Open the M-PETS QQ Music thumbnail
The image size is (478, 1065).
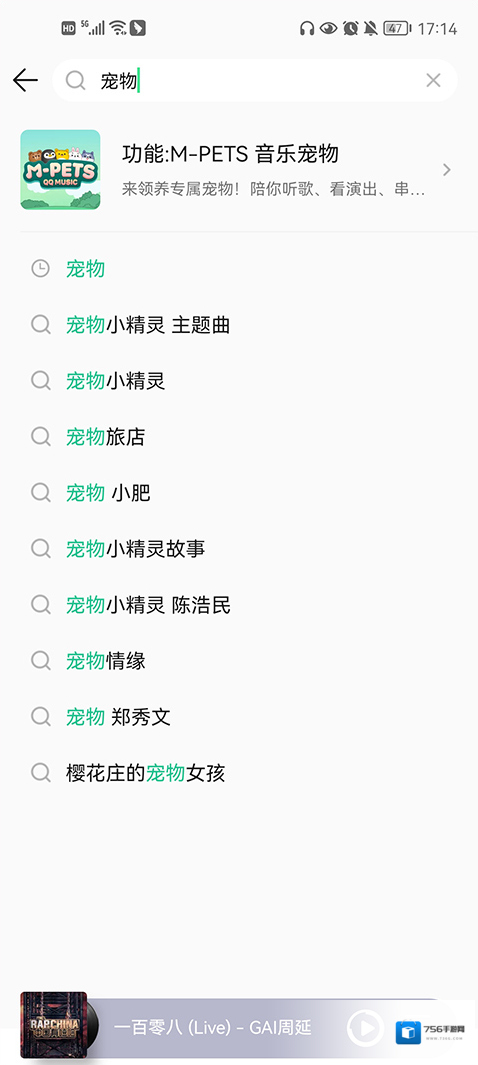click(60, 169)
